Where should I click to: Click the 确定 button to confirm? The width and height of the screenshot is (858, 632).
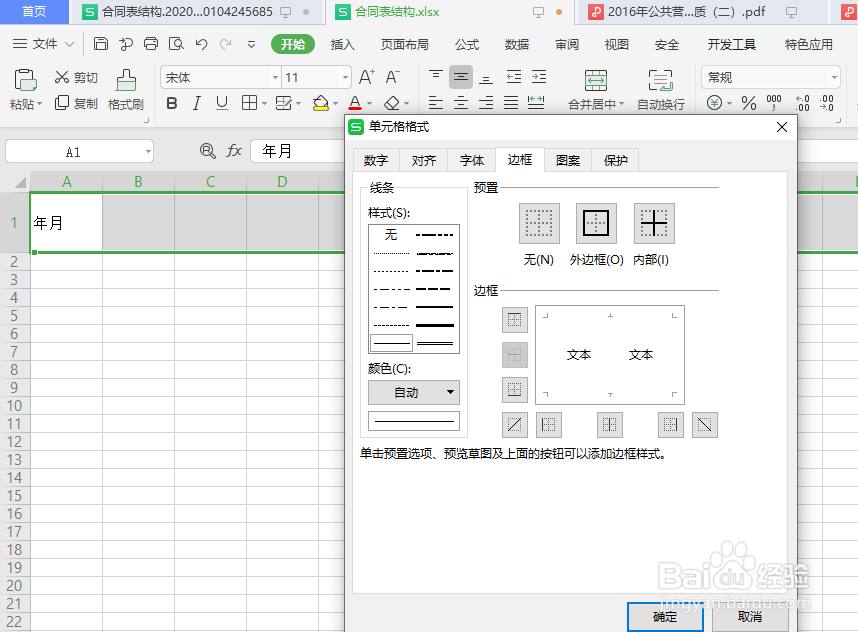(664, 617)
